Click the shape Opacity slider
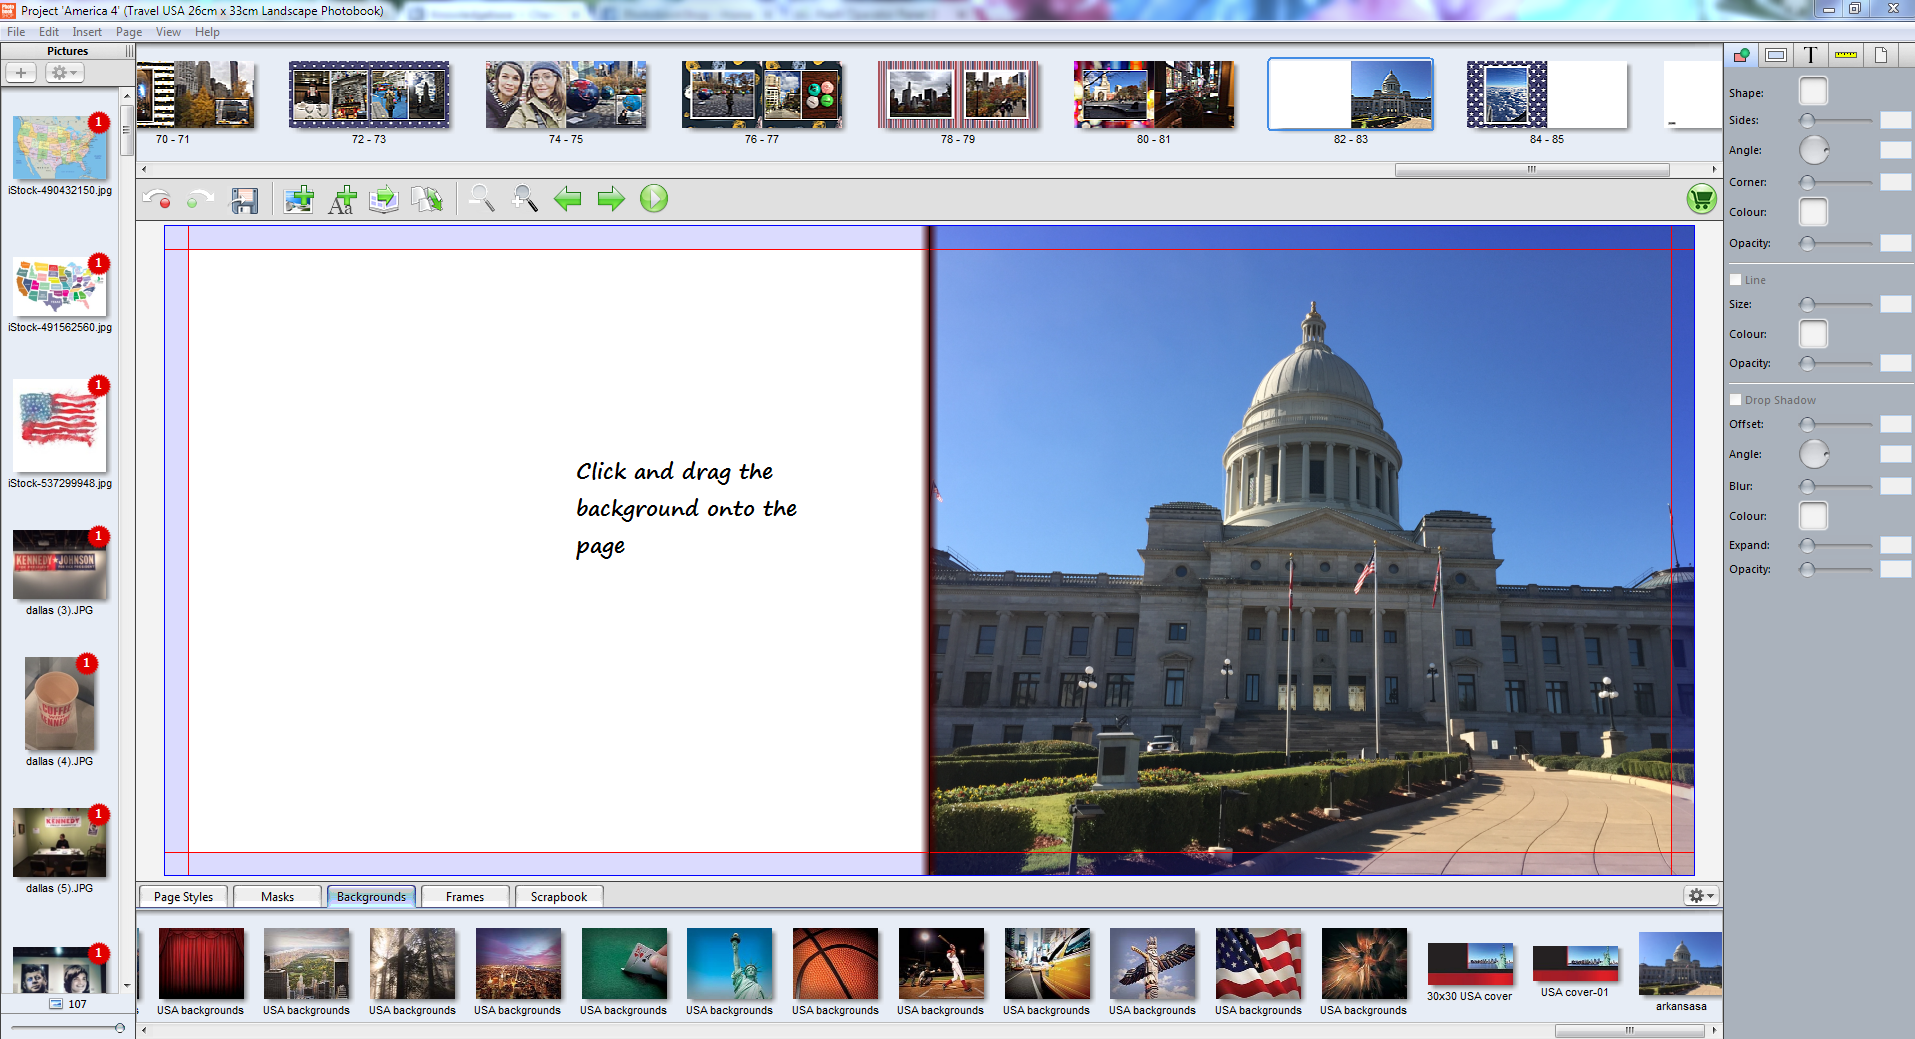 coord(1838,243)
